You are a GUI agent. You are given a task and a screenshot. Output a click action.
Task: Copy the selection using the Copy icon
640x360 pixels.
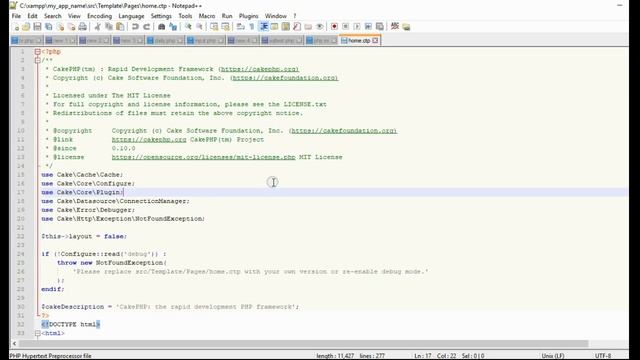(x=109, y=27)
